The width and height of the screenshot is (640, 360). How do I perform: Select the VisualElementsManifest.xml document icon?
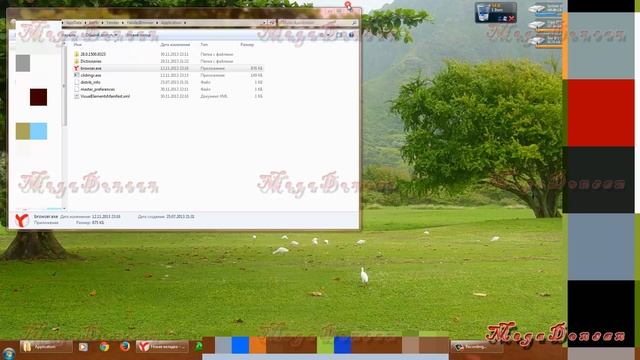coord(76,96)
